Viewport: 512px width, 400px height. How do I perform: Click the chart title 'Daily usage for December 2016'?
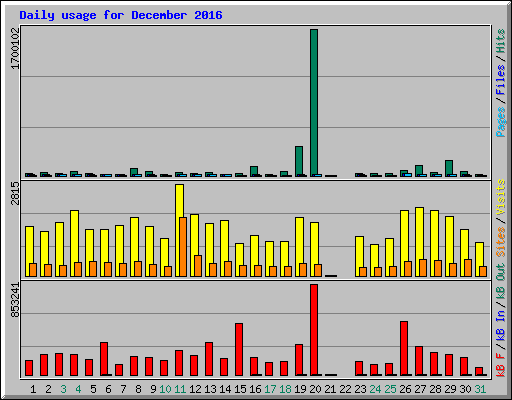pyautogui.click(x=121, y=15)
